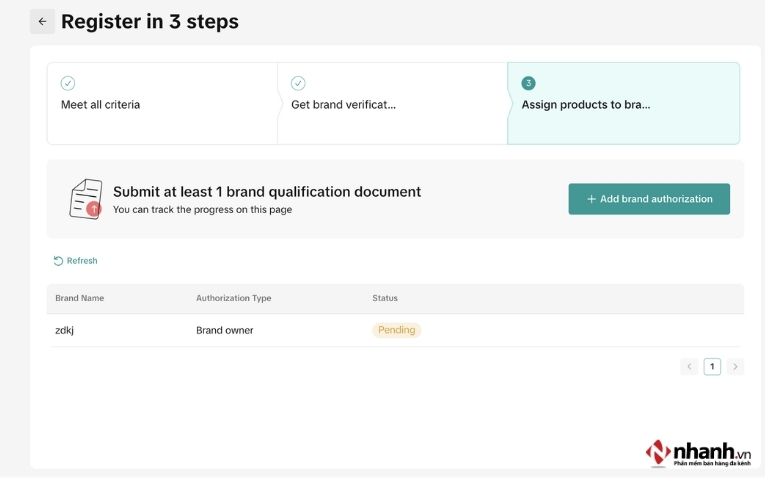Click the Brand Name column header
This screenshot has width=765, height=478.
[x=80, y=298]
